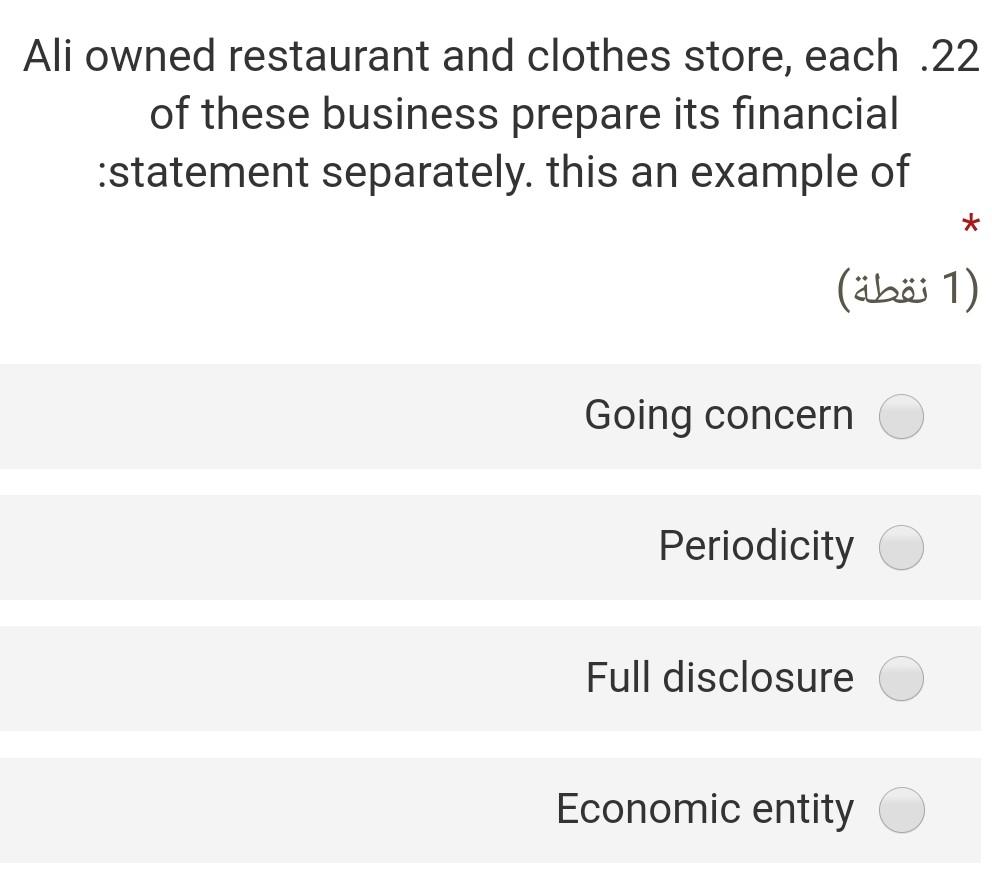This screenshot has width=992, height=869.
Task: Select the Periodicity radio button
Action: (x=901, y=548)
